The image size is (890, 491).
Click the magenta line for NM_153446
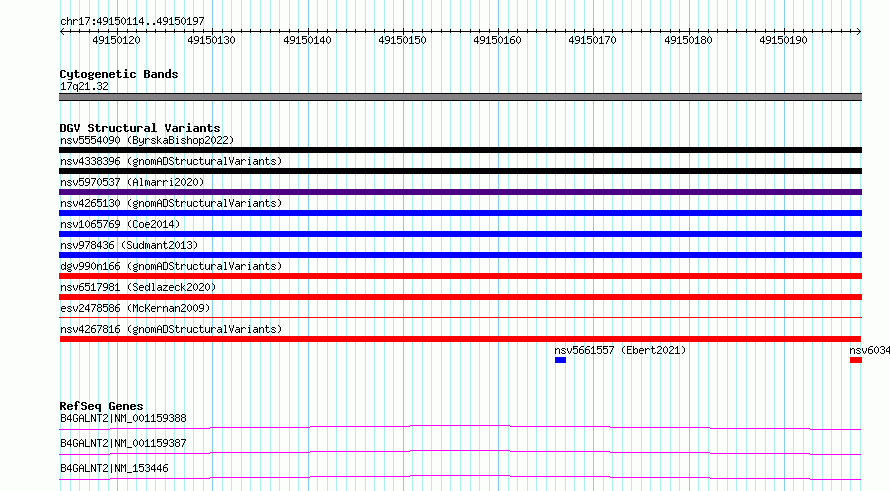pos(460,477)
